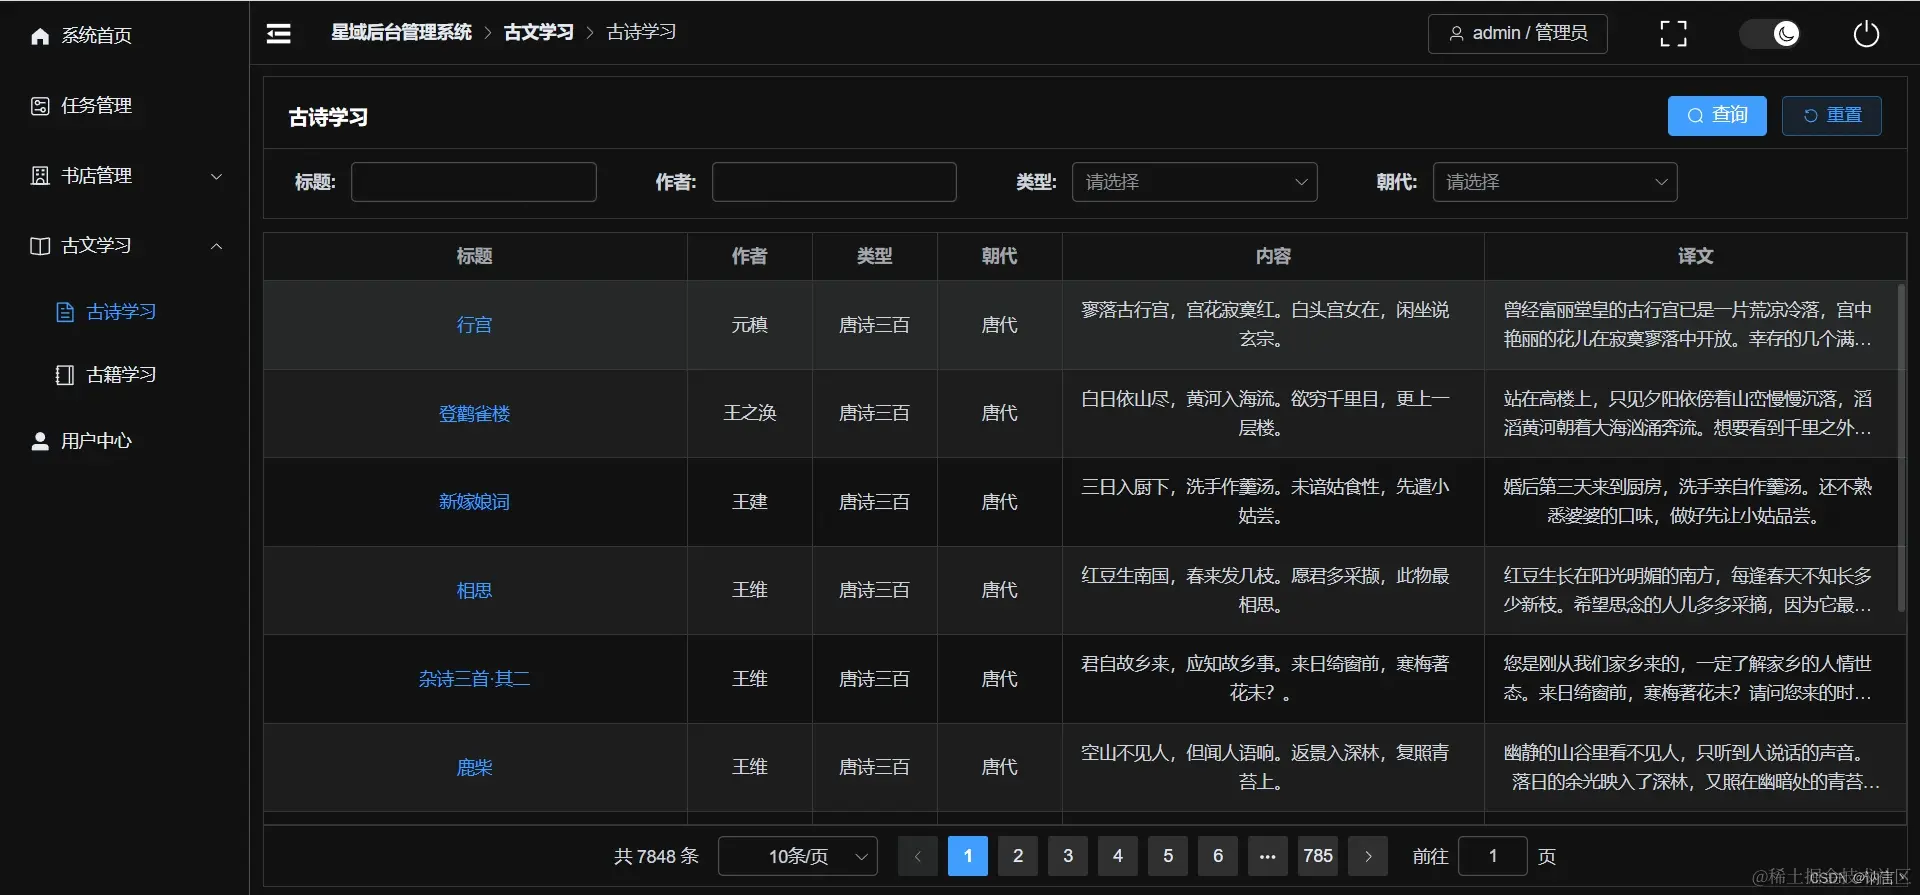
Task: Click the sidebar collapse hamburger icon
Action: coord(279,34)
